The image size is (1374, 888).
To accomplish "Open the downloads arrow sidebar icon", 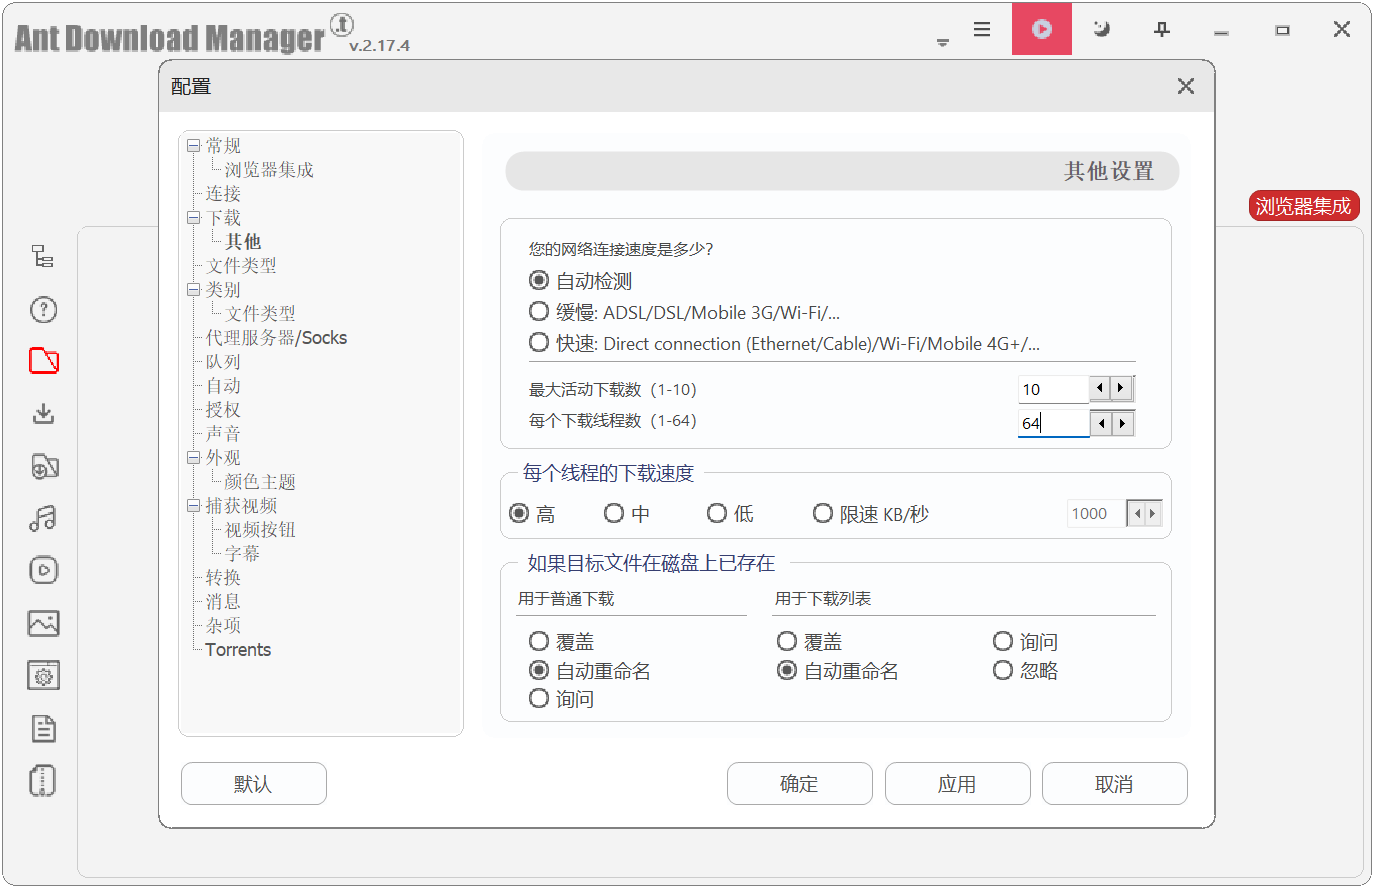I will pyautogui.click(x=43, y=413).
